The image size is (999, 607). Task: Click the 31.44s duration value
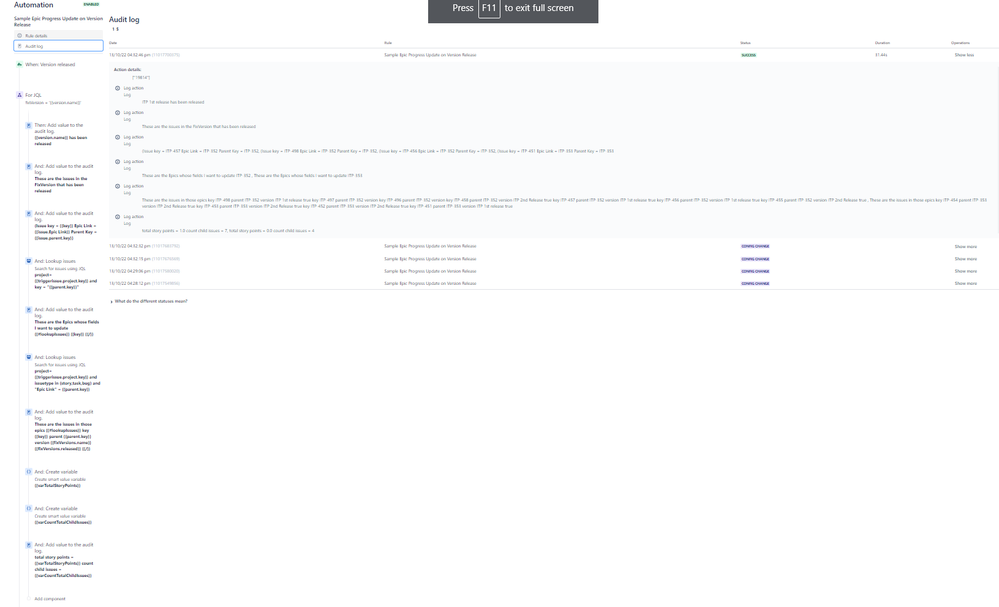click(x=881, y=55)
